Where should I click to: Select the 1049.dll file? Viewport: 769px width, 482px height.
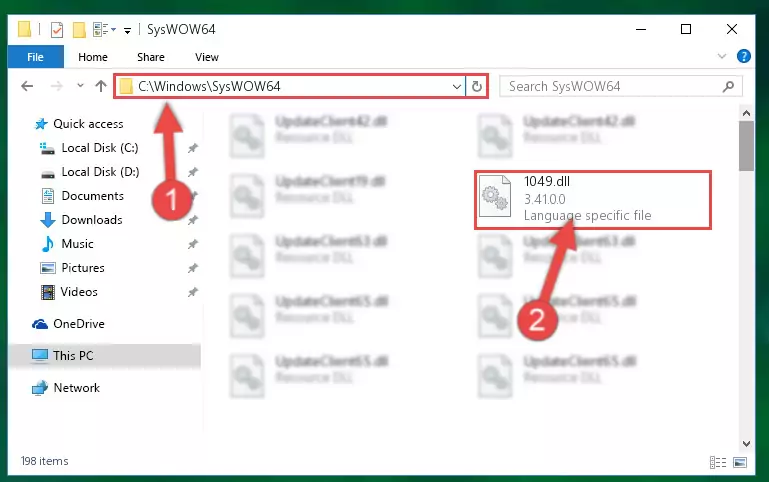(x=592, y=199)
